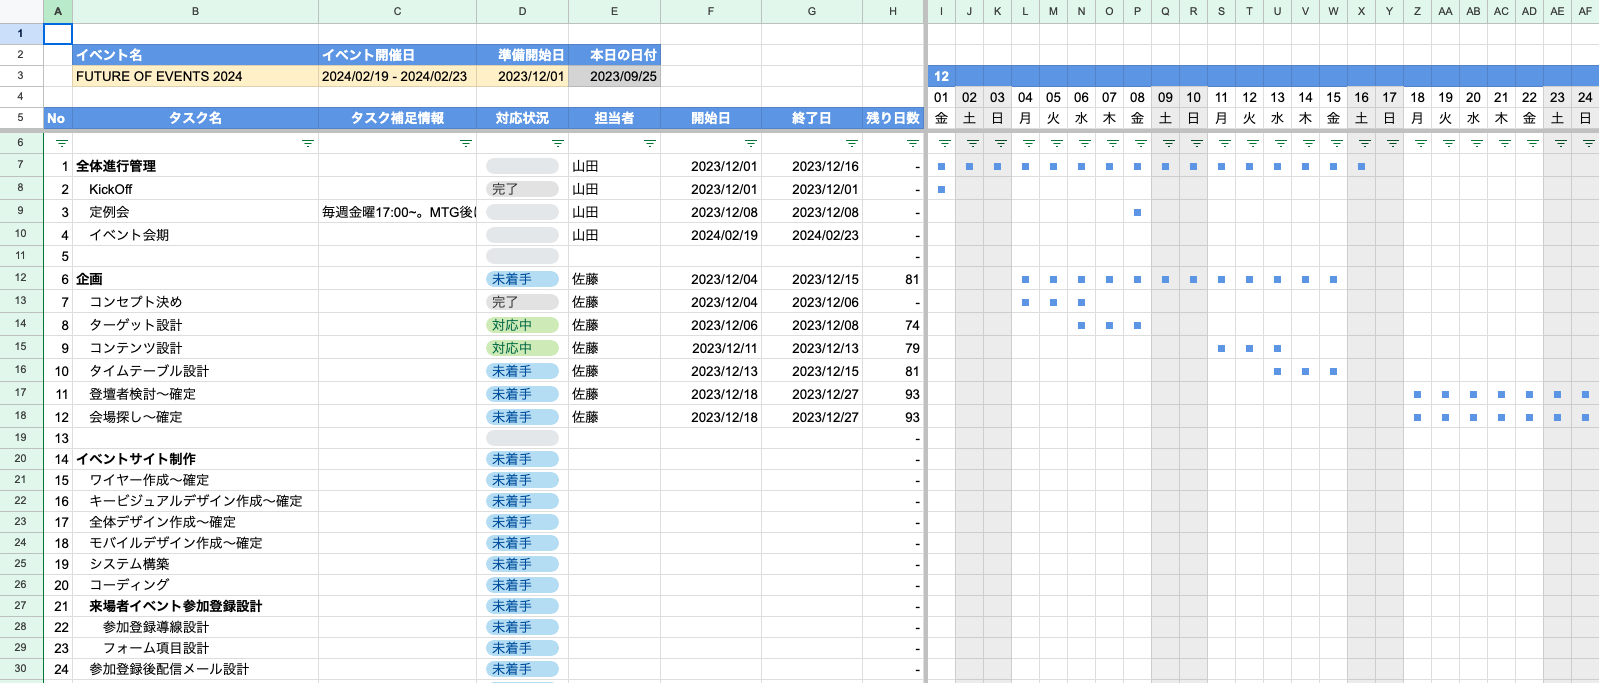Image resolution: width=1599 pixels, height=683 pixels.
Task: Open the 残り日数 column filter icon
Action: (x=912, y=144)
